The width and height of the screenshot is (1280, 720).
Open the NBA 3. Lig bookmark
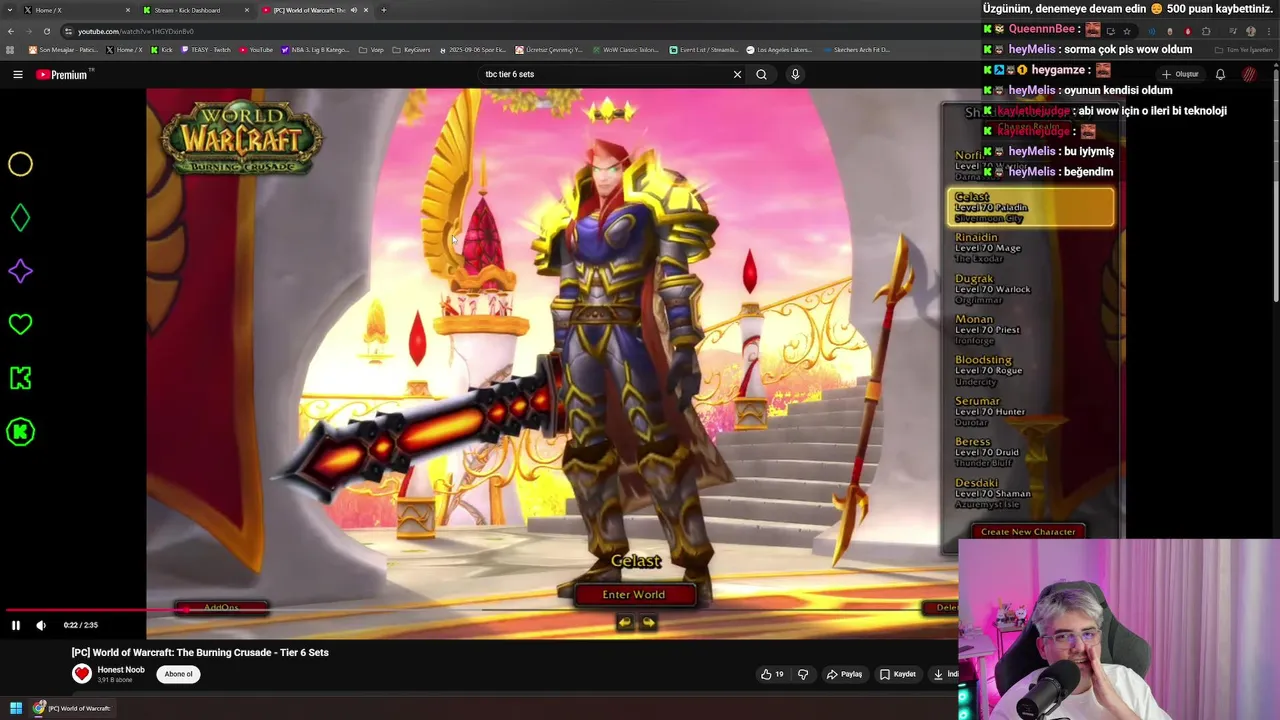pos(316,49)
